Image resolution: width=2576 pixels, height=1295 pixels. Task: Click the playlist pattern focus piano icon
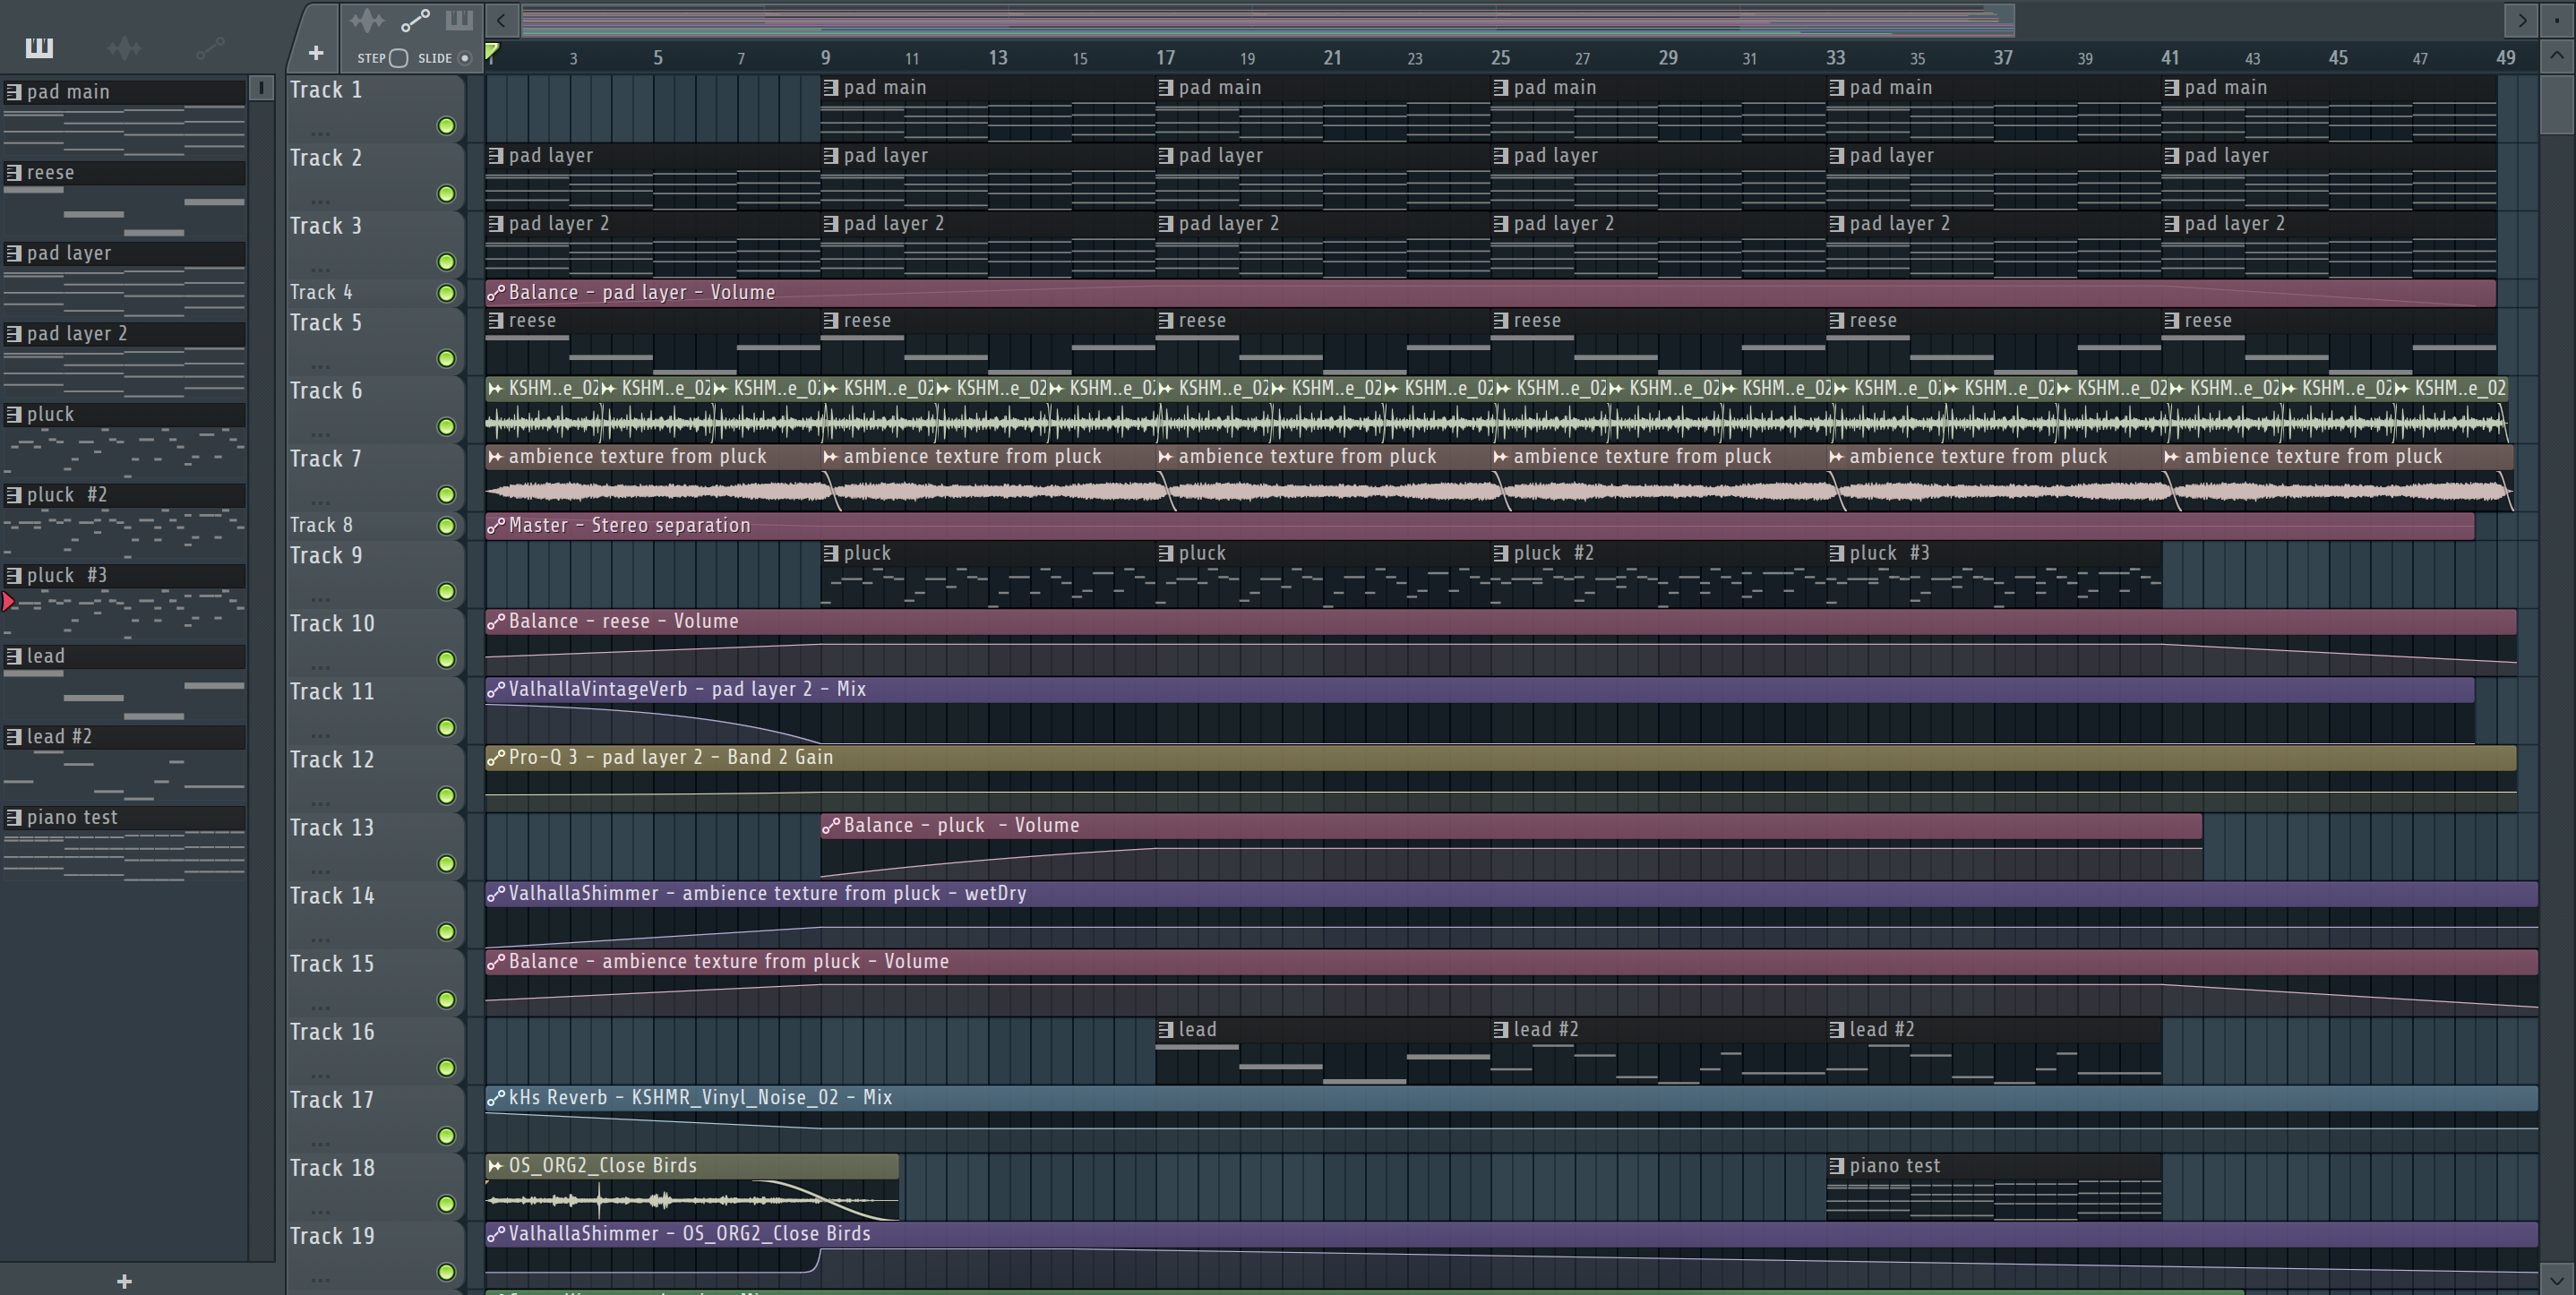(459, 20)
